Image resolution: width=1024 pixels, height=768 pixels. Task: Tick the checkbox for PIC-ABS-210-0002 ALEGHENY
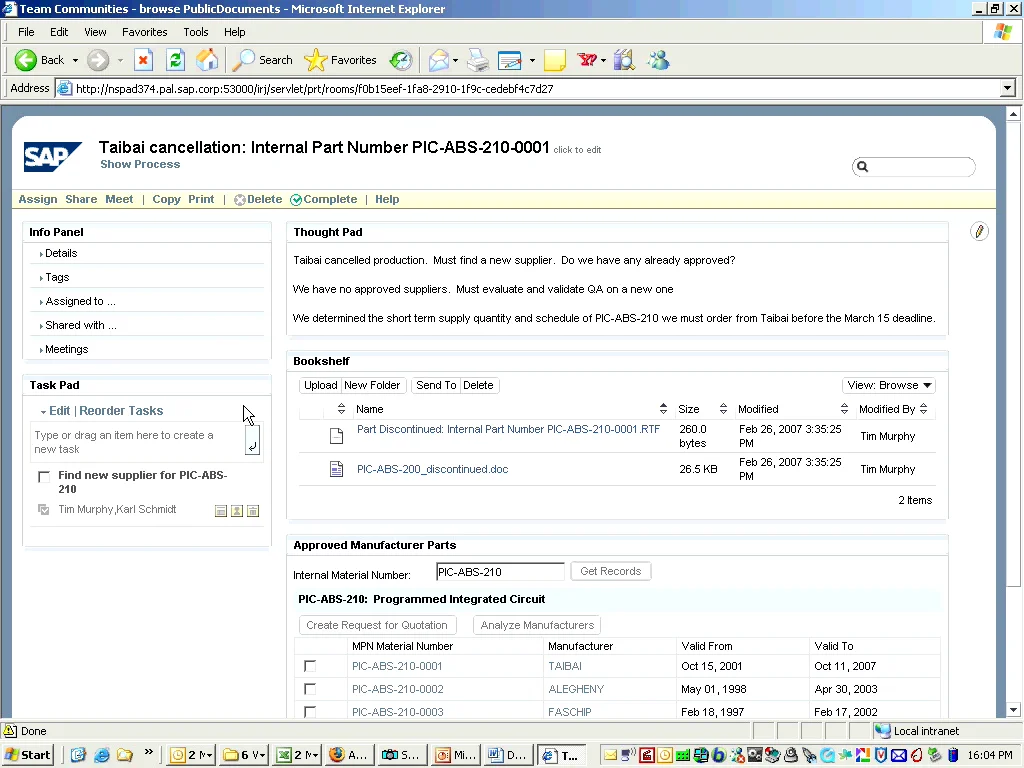click(310, 689)
